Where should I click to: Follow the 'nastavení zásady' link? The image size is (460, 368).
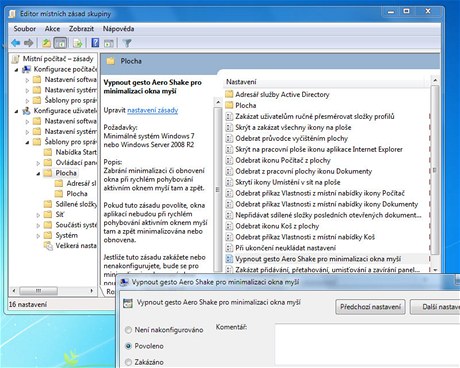(x=153, y=110)
